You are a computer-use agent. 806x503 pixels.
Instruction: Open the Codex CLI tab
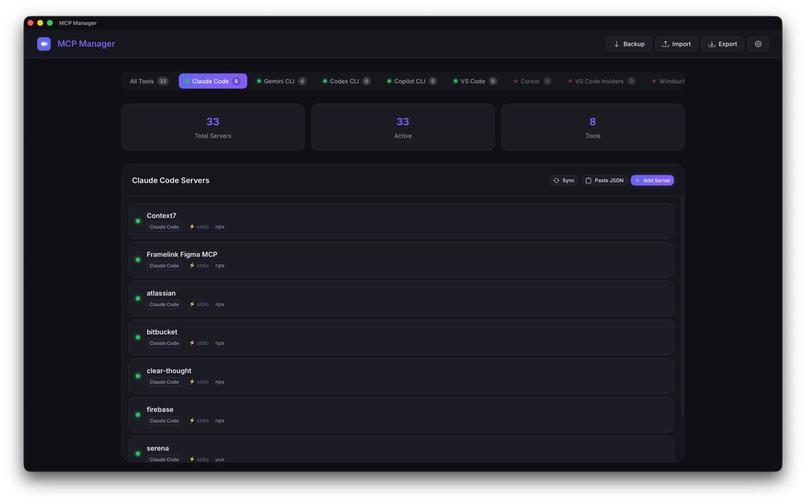(346, 81)
